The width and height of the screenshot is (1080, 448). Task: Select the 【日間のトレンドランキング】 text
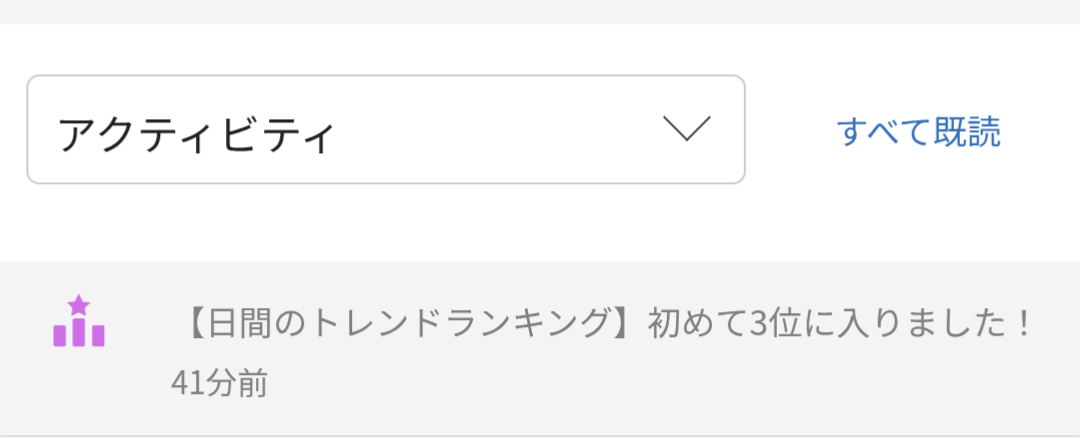tap(410, 324)
